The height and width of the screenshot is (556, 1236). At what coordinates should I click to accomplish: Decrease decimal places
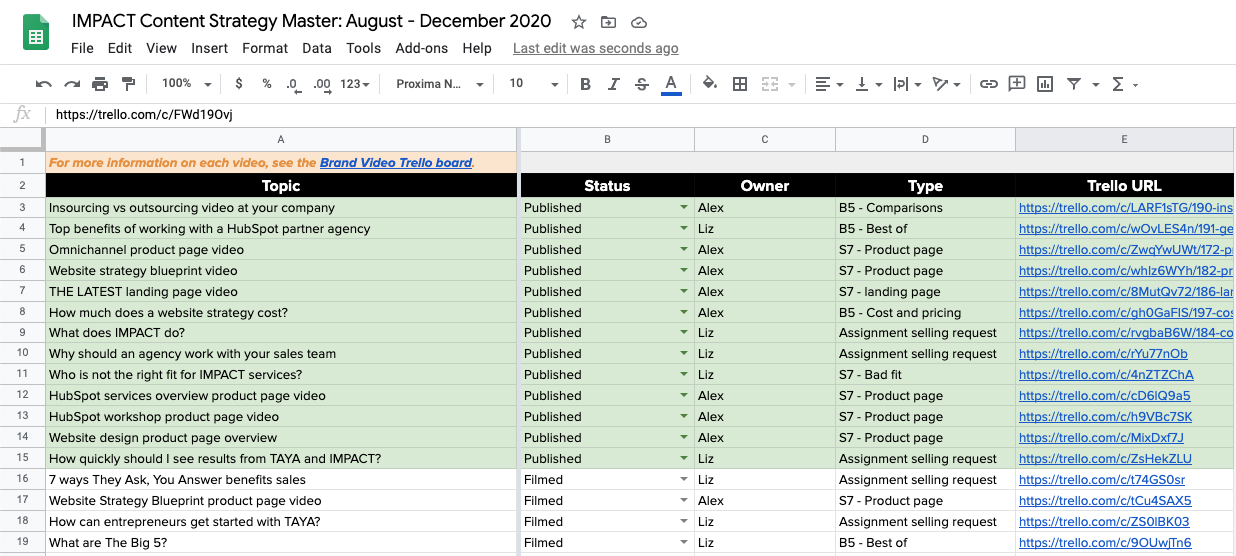[x=293, y=84]
